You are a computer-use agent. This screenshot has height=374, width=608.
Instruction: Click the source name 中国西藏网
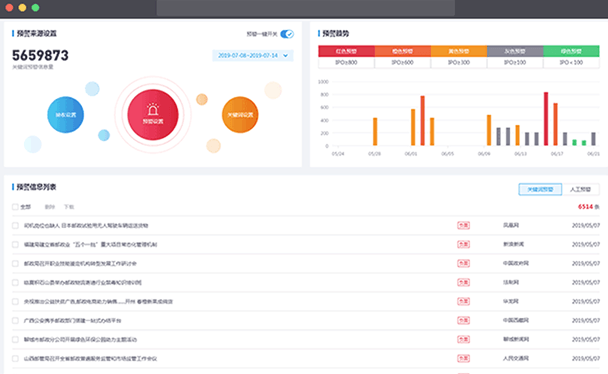pyautogui.click(x=516, y=320)
